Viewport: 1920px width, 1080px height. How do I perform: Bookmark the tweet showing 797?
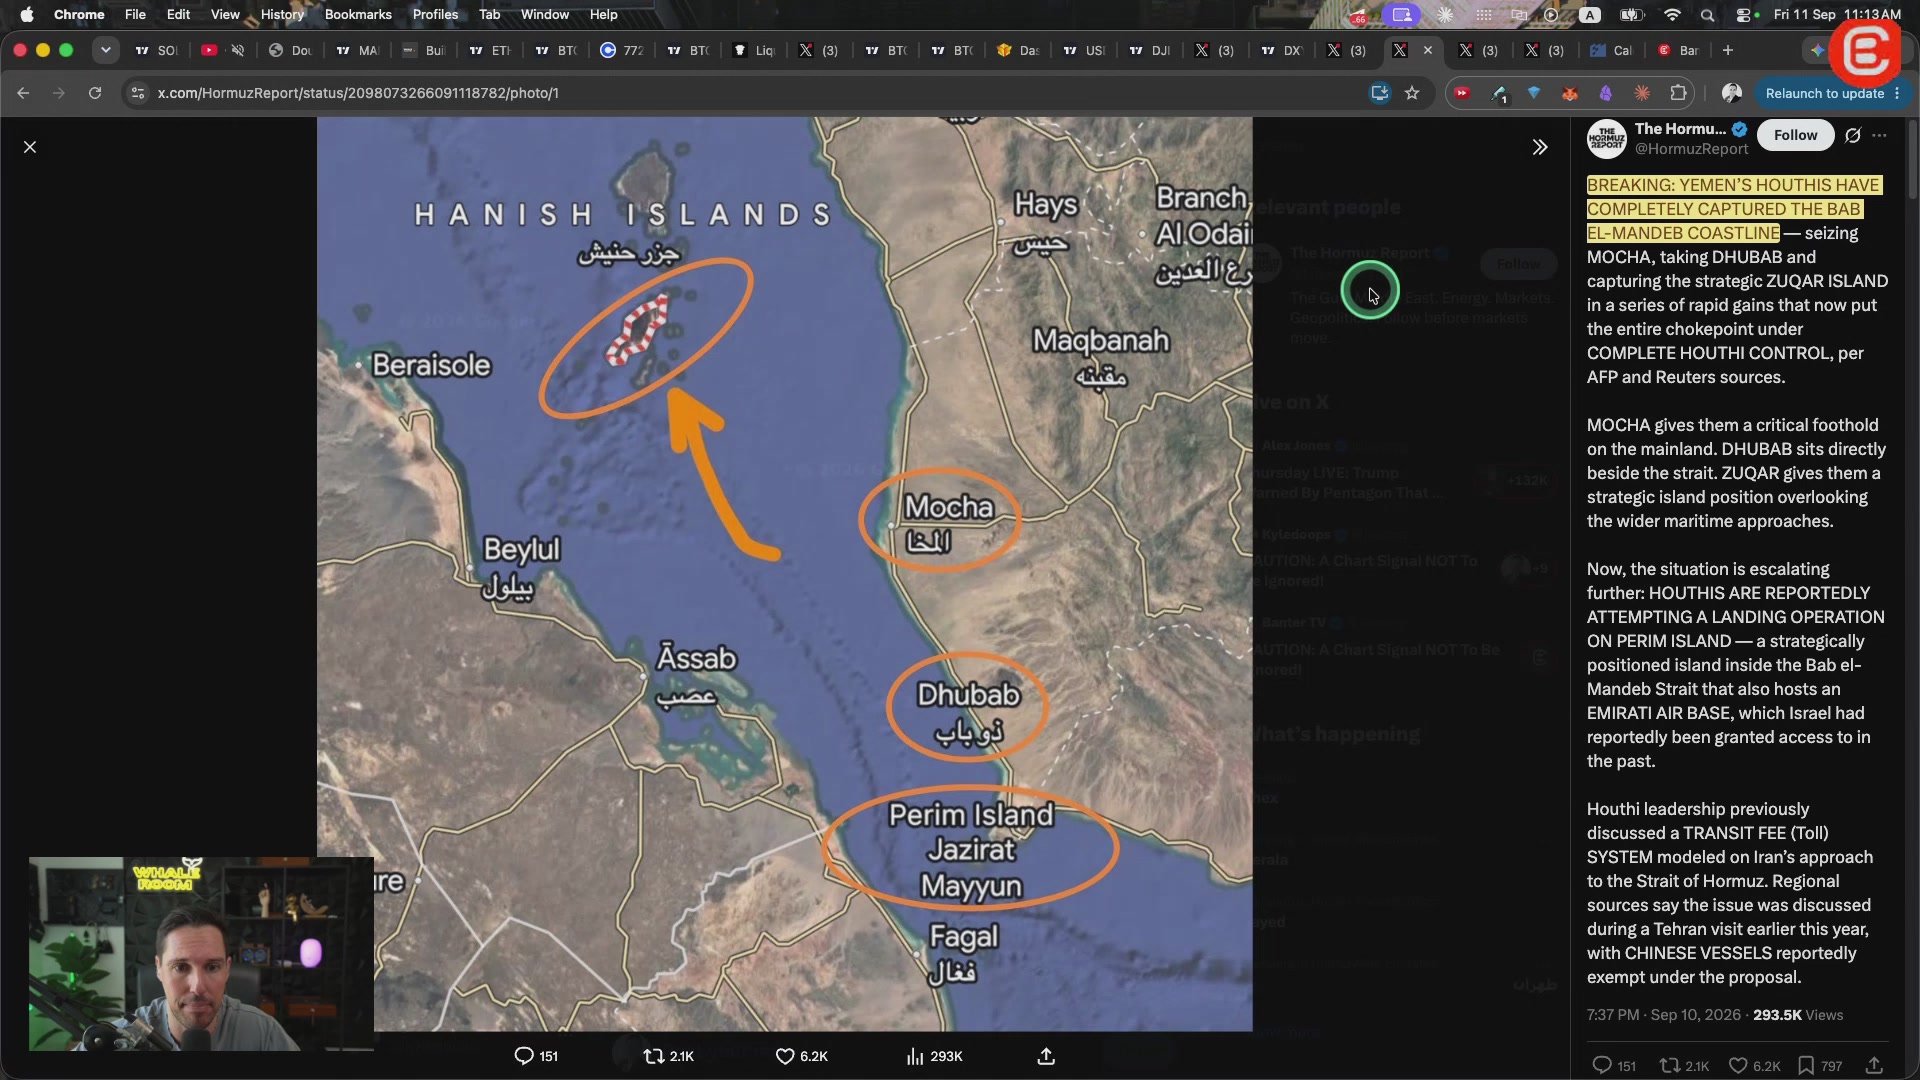point(1806,1065)
